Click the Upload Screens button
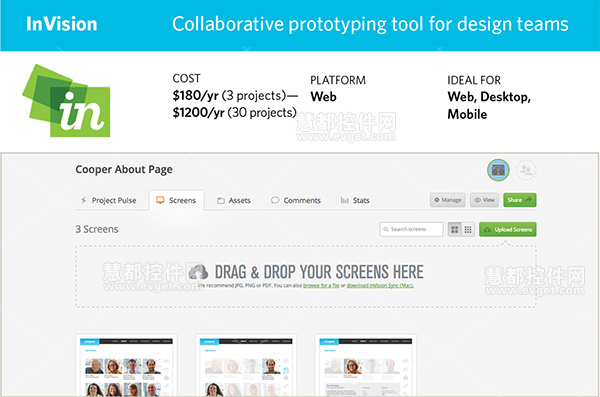This screenshot has height=397, width=600. pos(508,229)
